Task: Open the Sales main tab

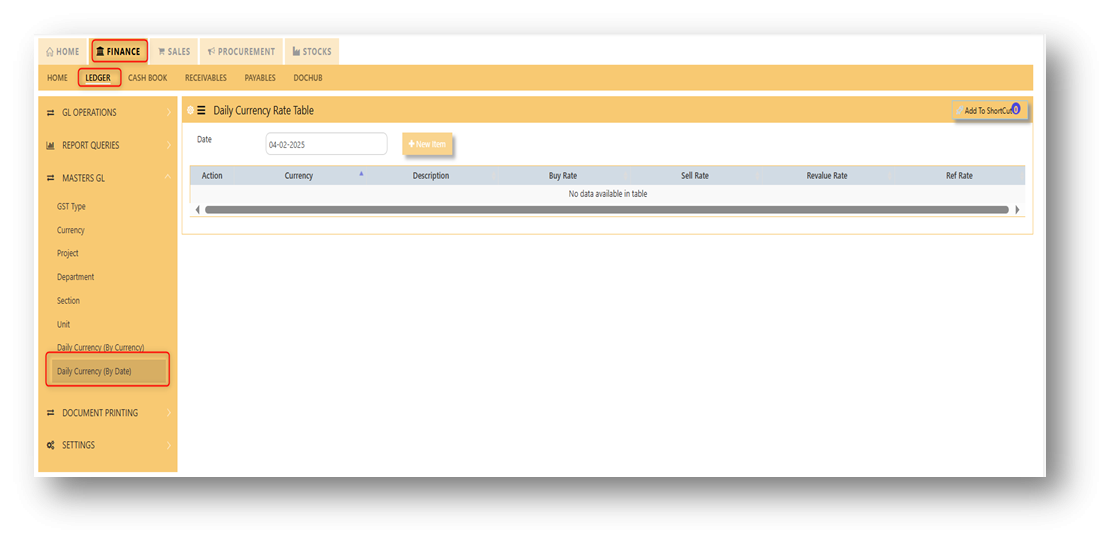Action: click(x=174, y=52)
